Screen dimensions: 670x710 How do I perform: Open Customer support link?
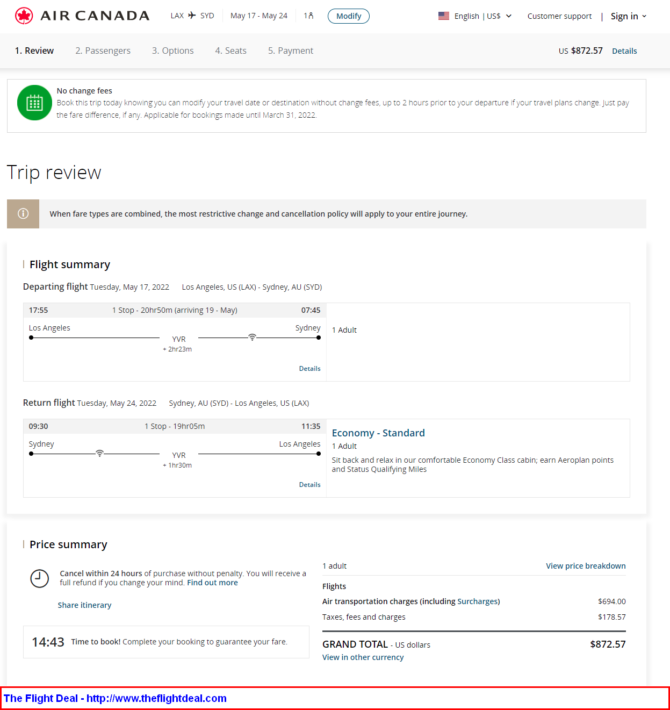(x=559, y=16)
